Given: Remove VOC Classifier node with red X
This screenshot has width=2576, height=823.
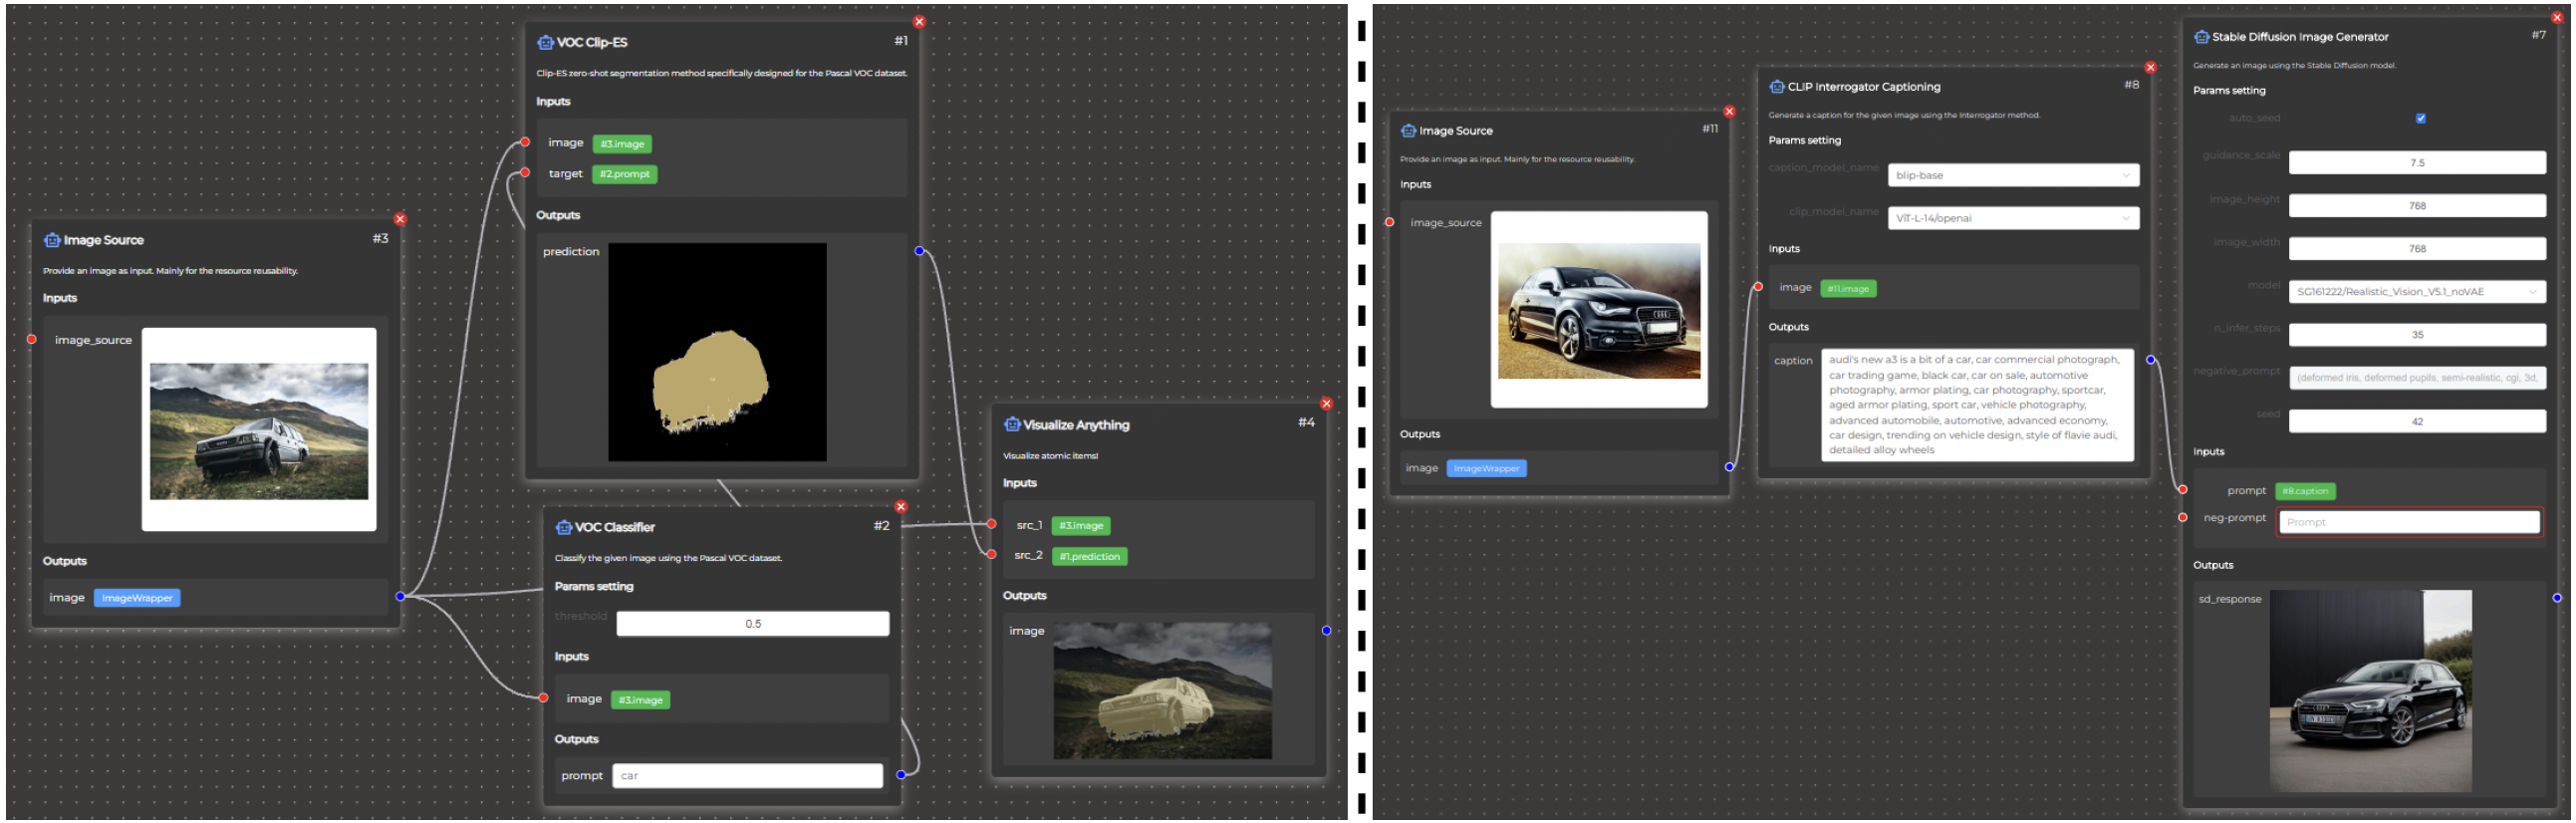Looking at the screenshot, I should (x=901, y=507).
